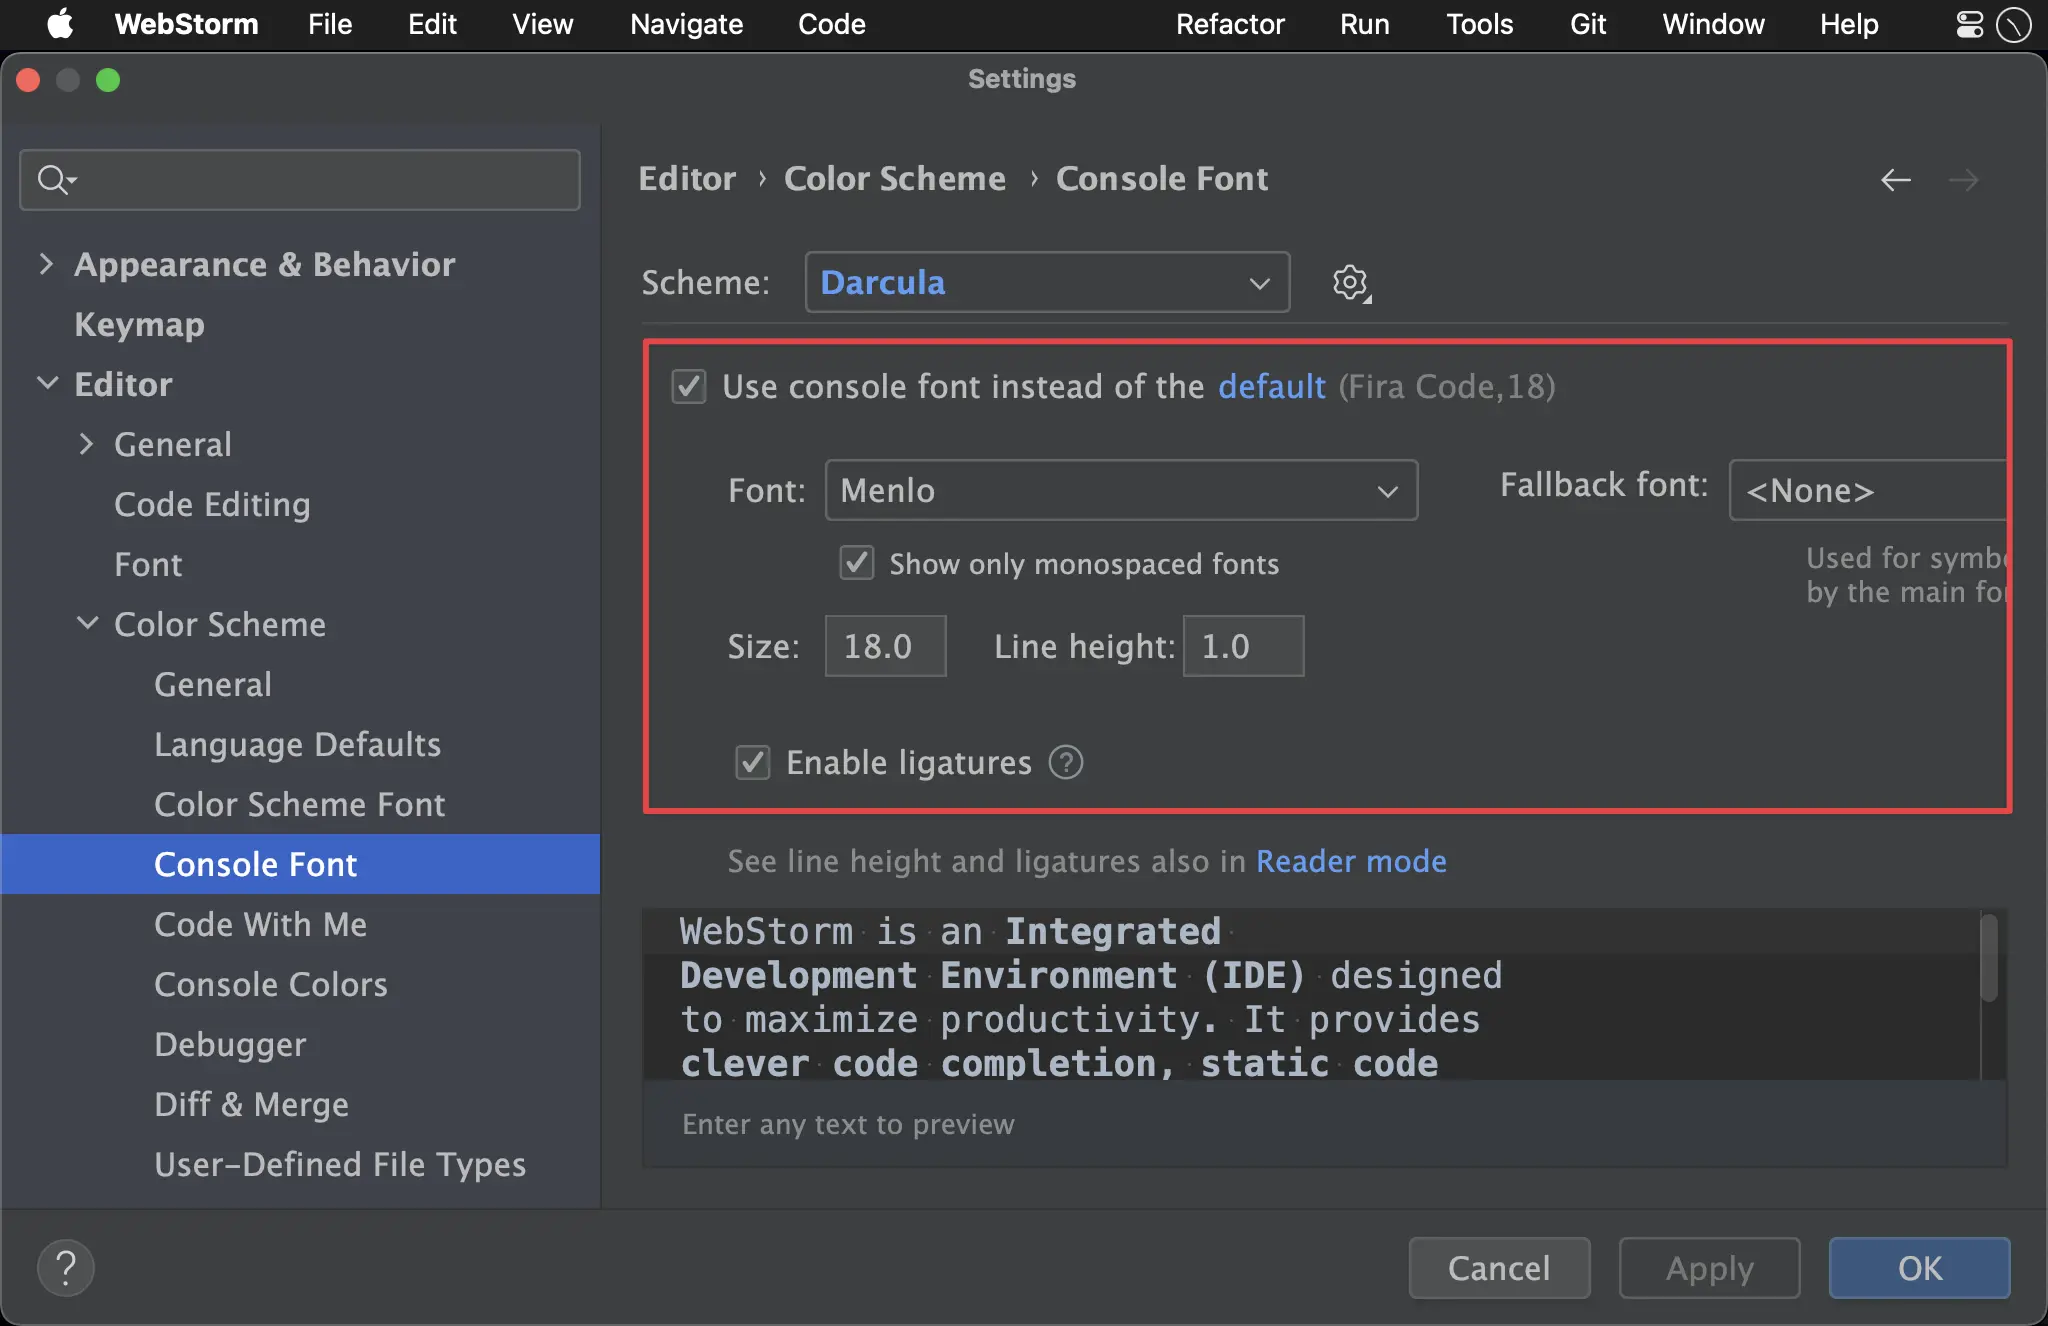The height and width of the screenshot is (1326, 2048).
Task: Expand the Appearance & Behavior section
Action: [x=52, y=264]
